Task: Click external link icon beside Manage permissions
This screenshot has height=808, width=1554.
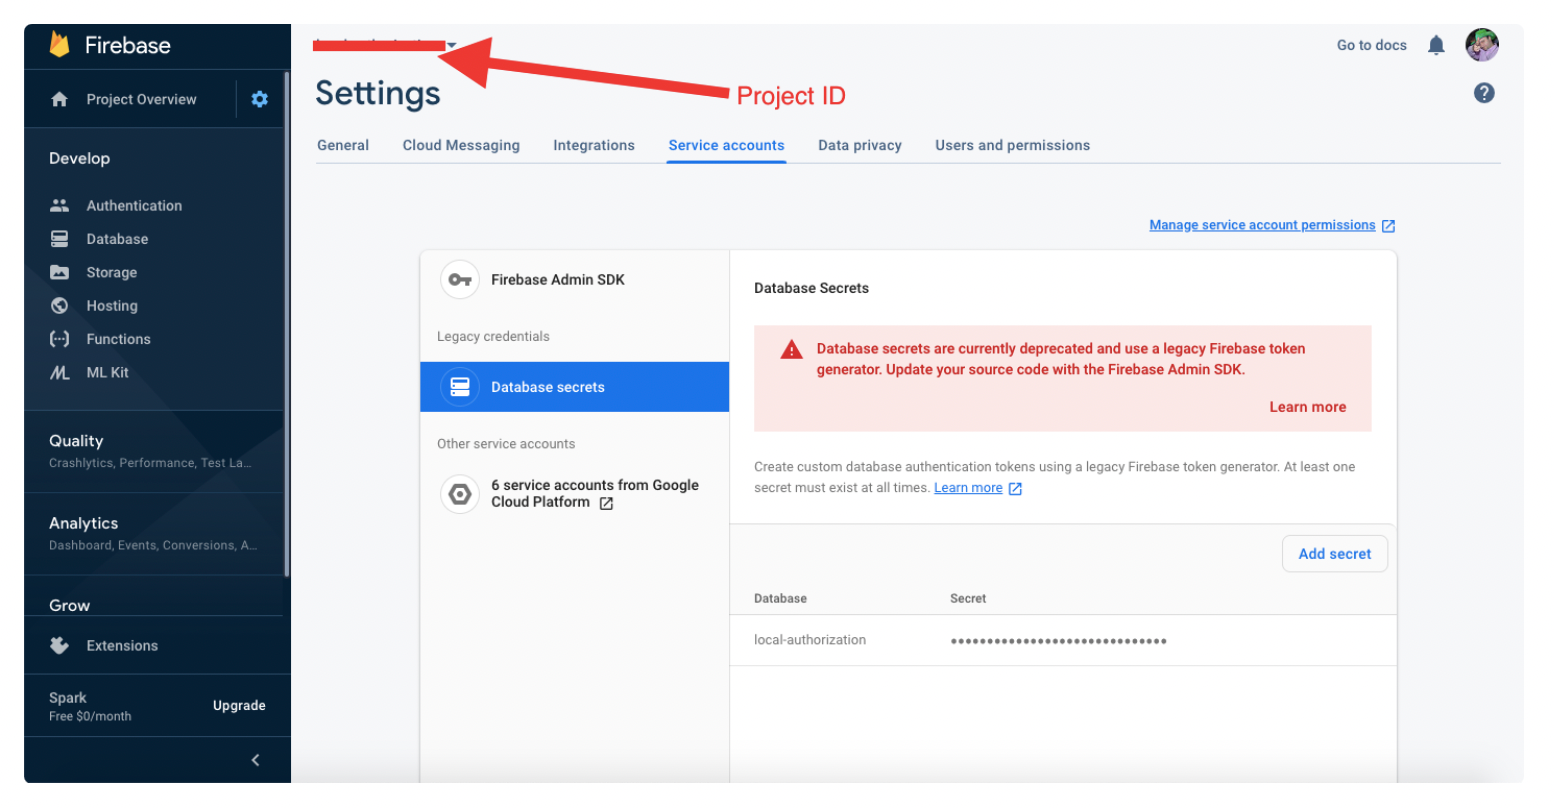Action: click(x=1388, y=226)
